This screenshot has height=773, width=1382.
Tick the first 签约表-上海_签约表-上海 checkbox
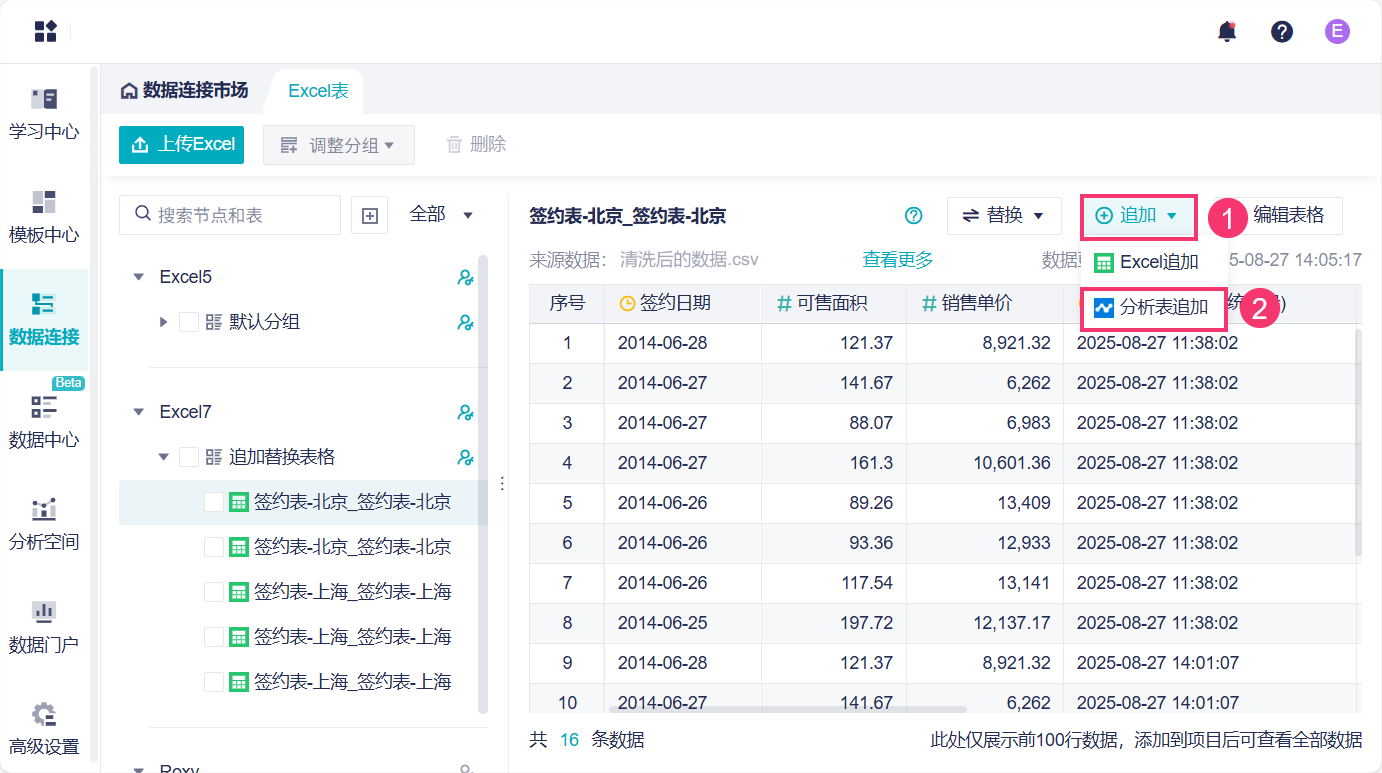pyautogui.click(x=214, y=592)
